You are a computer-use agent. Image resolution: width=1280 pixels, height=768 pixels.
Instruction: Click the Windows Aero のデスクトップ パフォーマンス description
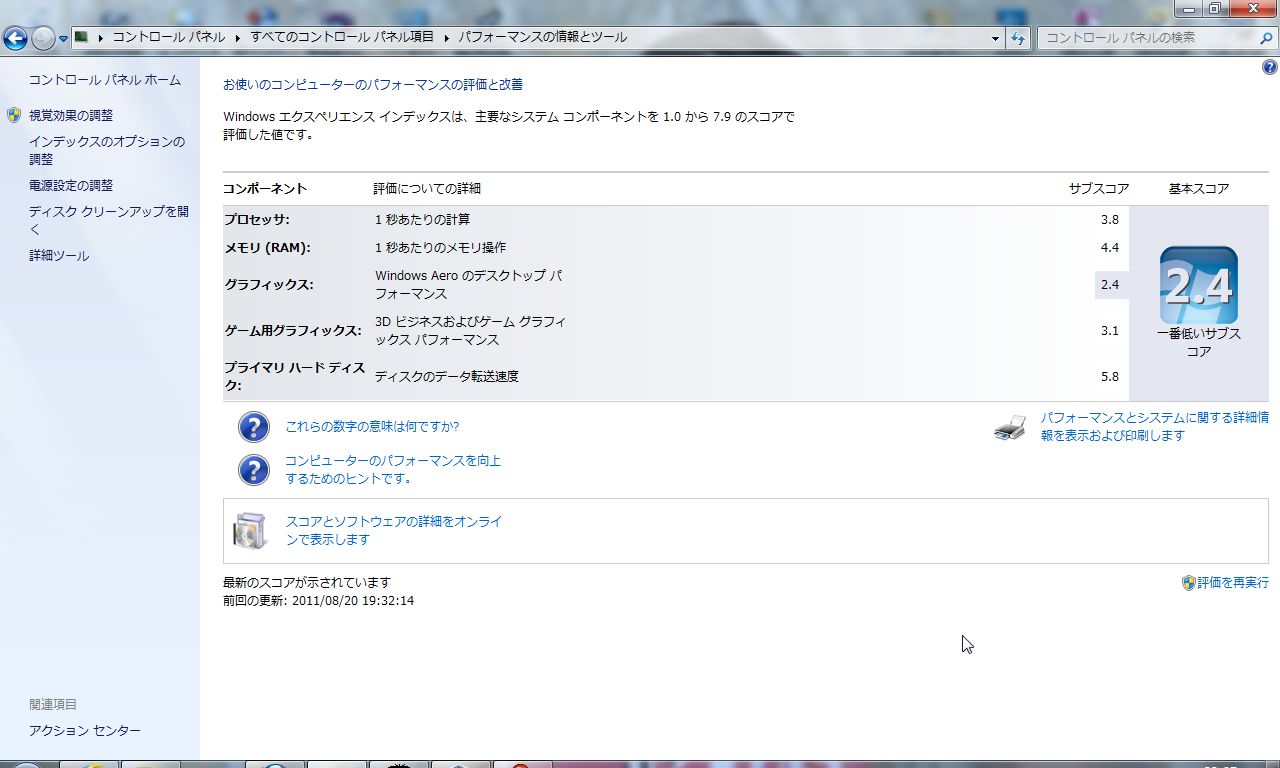pyautogui.click(x=468, y=285)
